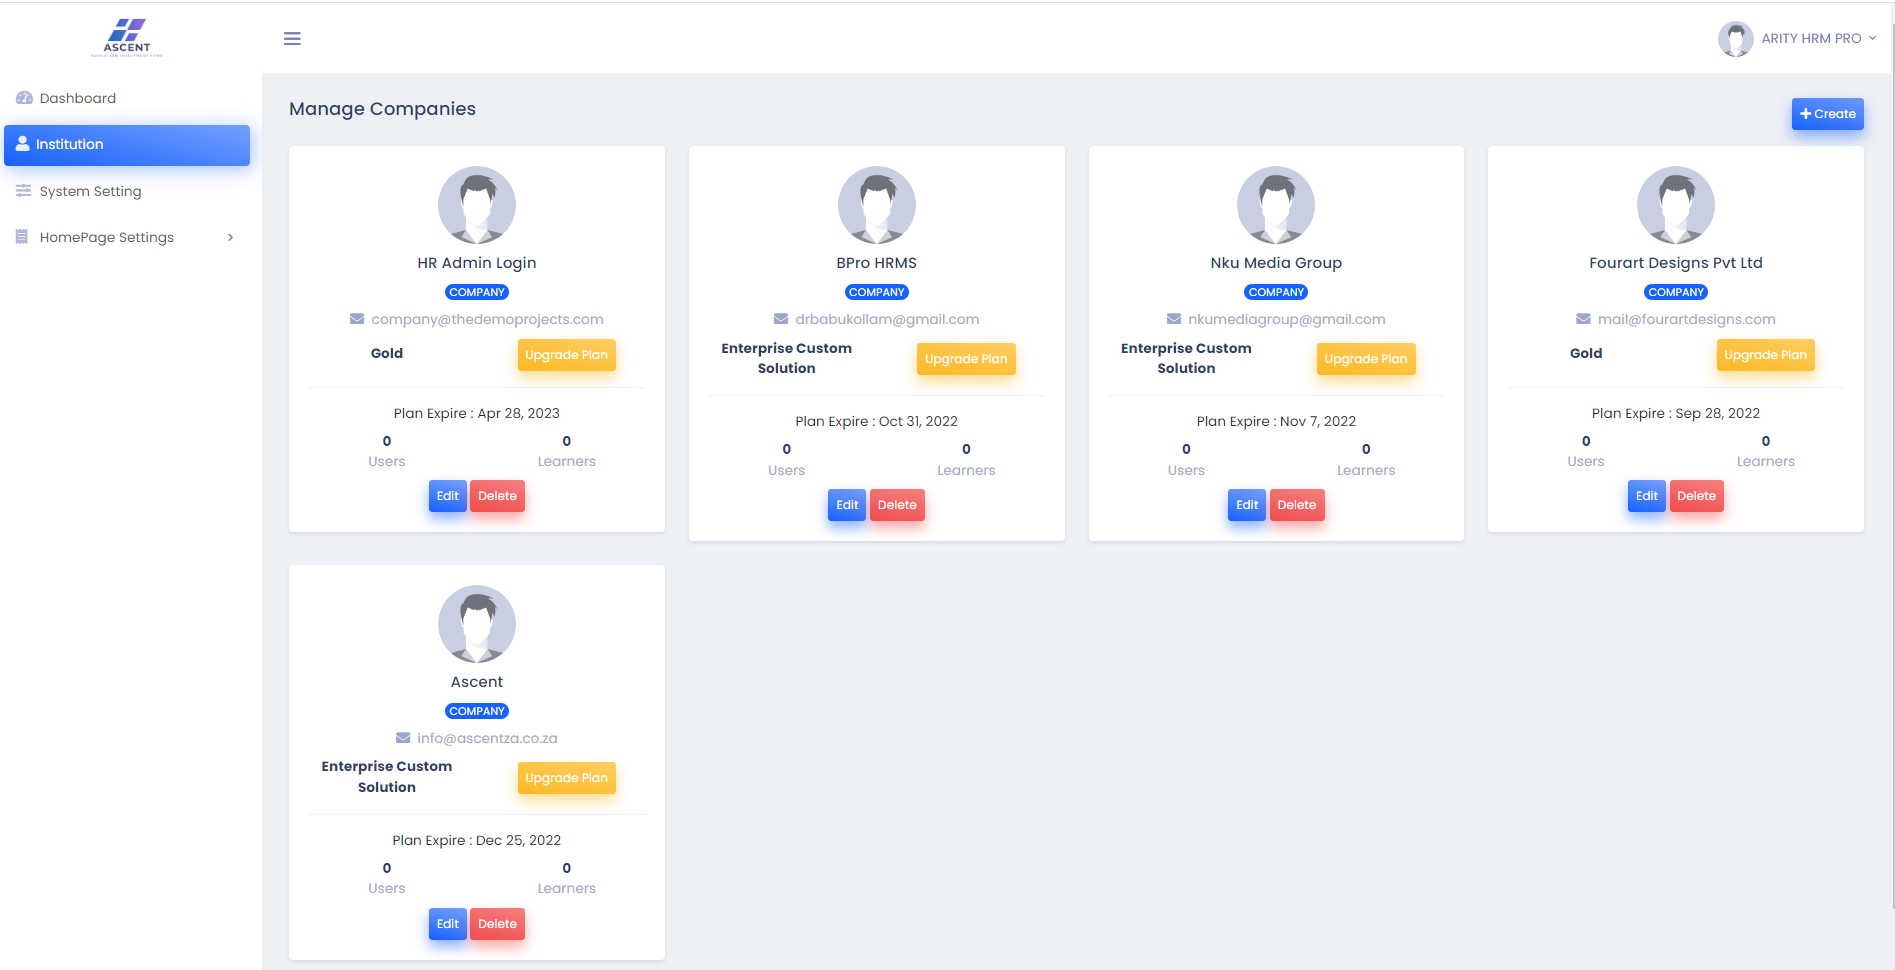The height and width of the screenshot is (970, 1895).
Task: Click Plan Expire : Nov 7, 2022 text
Action: click(1276, 421)
